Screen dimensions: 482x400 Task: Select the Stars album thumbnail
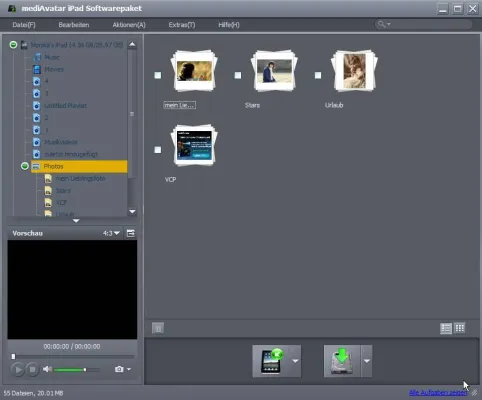(x=274, y=71)
